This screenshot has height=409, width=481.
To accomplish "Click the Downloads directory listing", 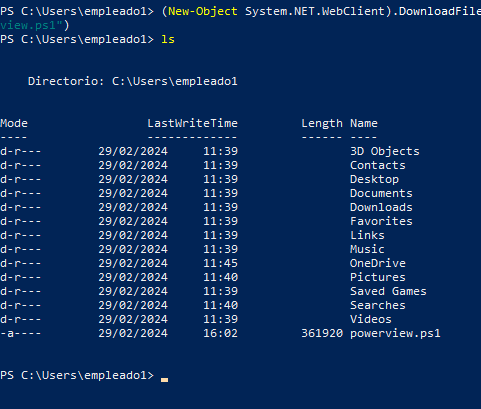I will (x=381, y=207).
